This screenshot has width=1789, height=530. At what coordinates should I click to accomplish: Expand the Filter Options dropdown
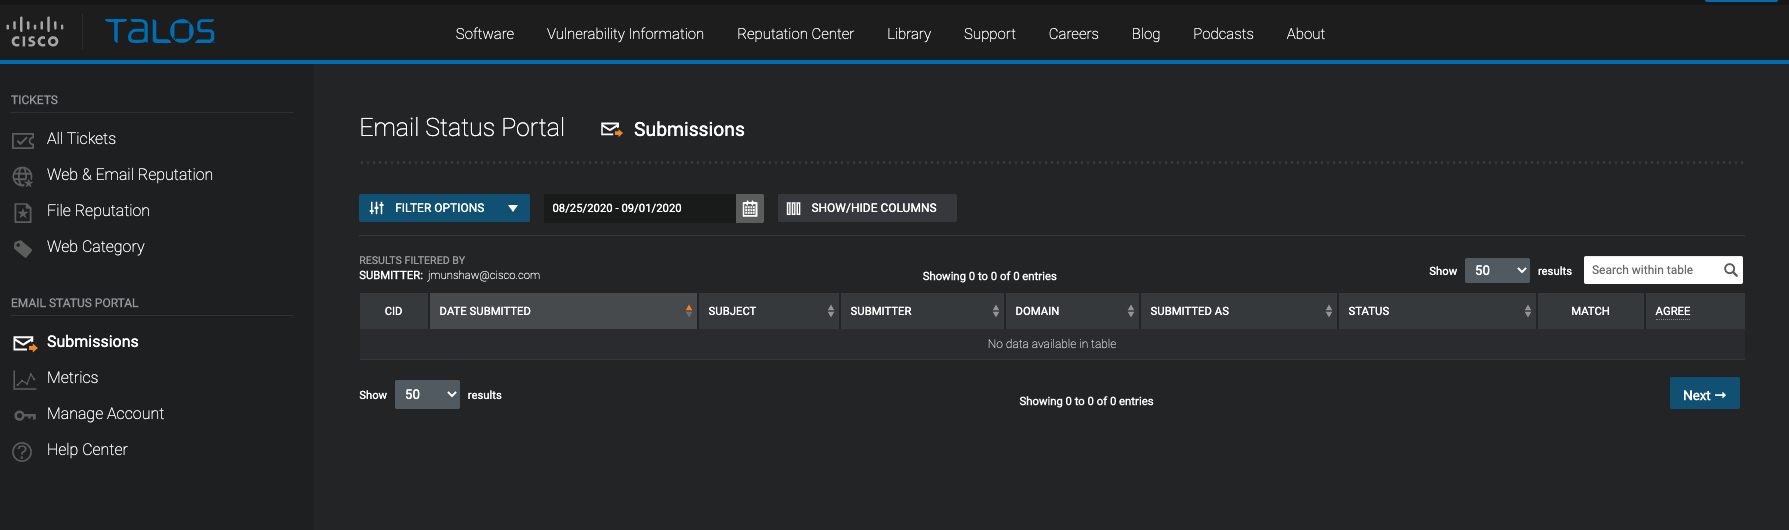click(444, 208)
